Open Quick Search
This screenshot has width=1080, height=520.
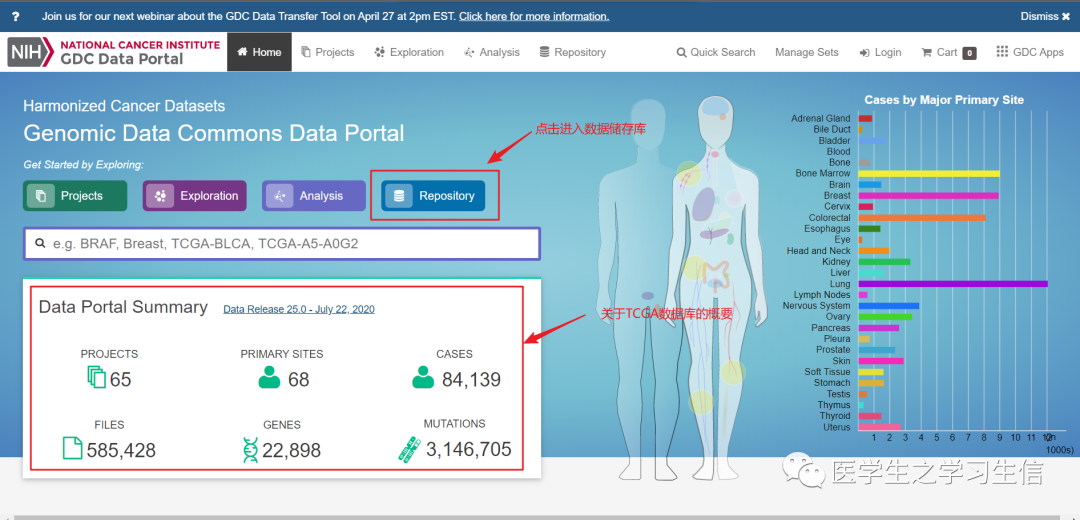coord(716,52)
